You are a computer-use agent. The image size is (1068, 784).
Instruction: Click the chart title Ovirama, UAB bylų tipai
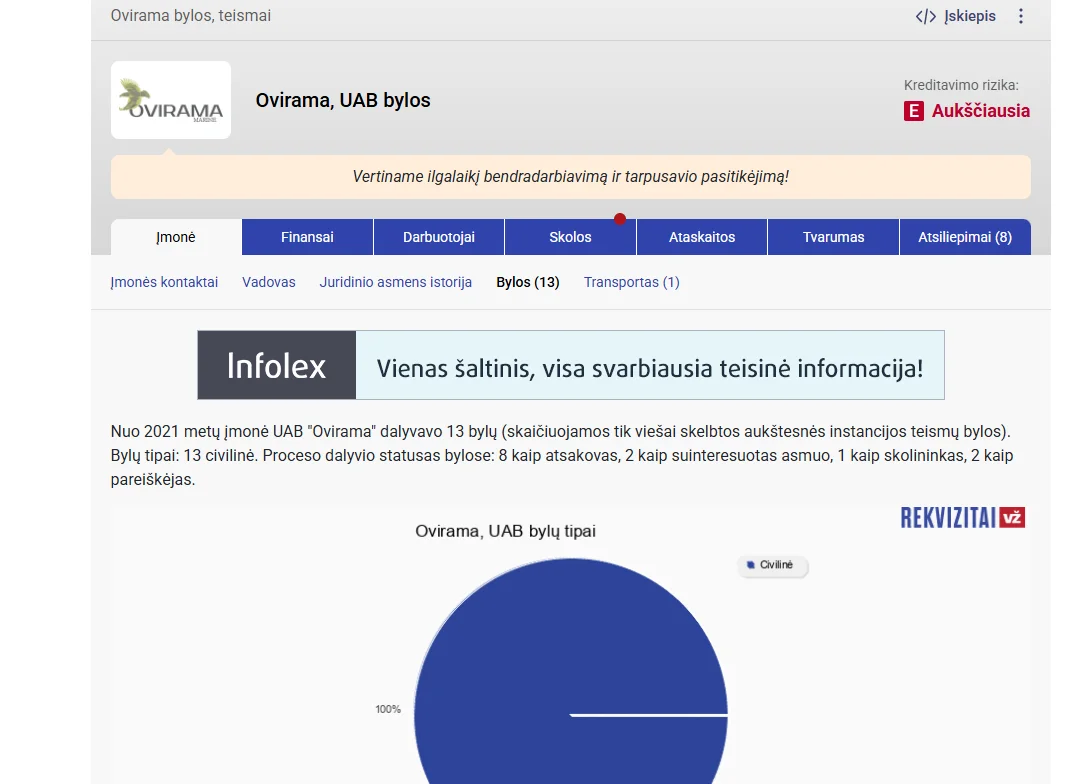coord(505,531)
